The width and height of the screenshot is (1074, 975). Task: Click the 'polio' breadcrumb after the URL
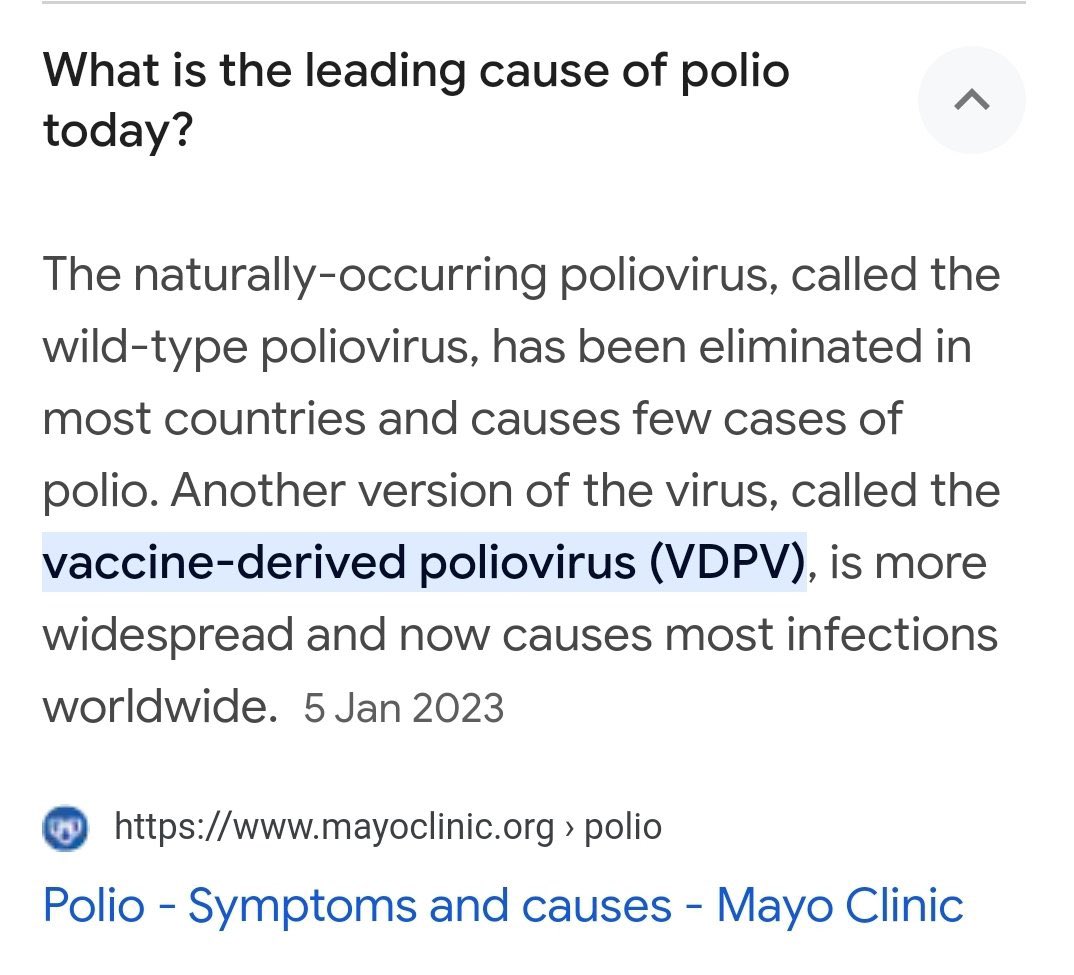coord(622,827)
